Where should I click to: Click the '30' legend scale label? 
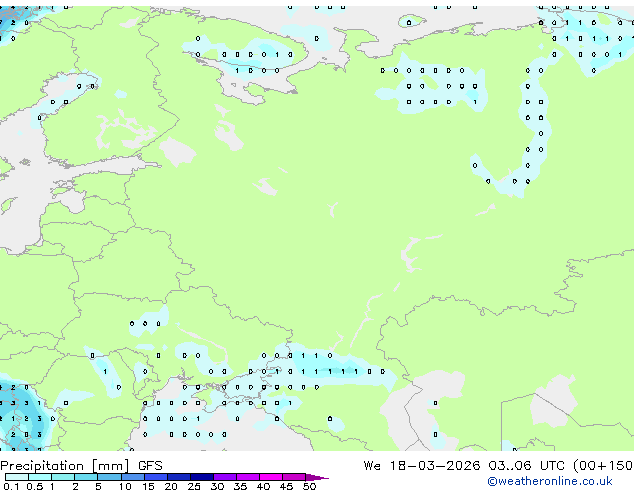[217, 486]
